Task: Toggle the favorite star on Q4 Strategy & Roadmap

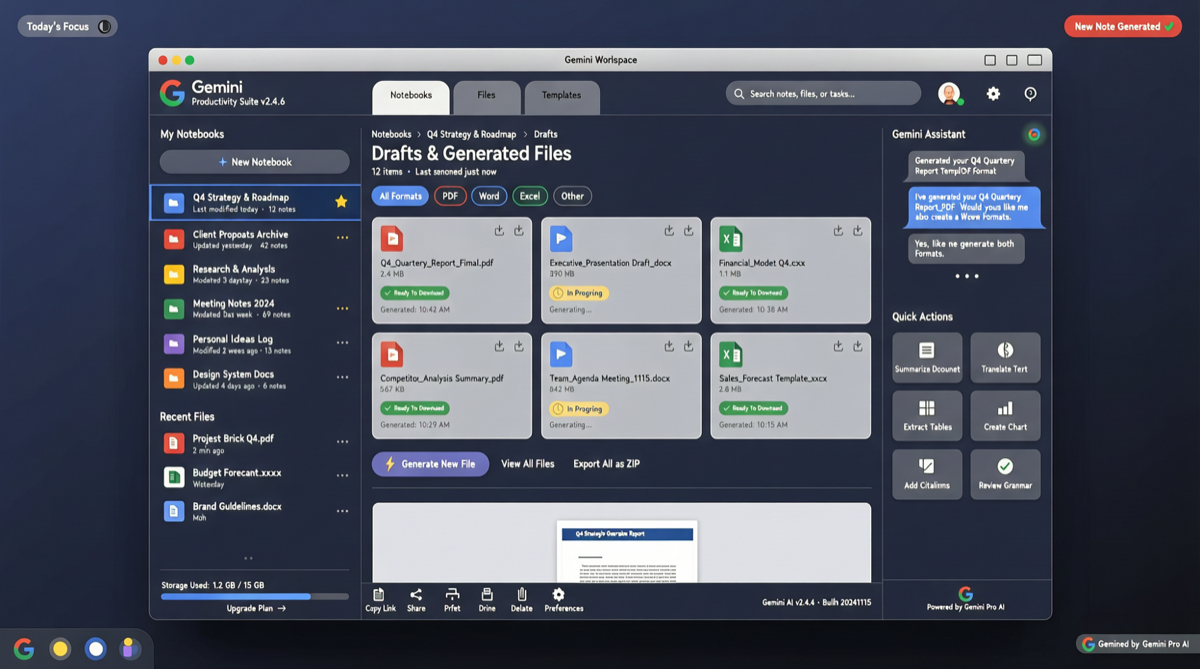Action: point(341,202)
